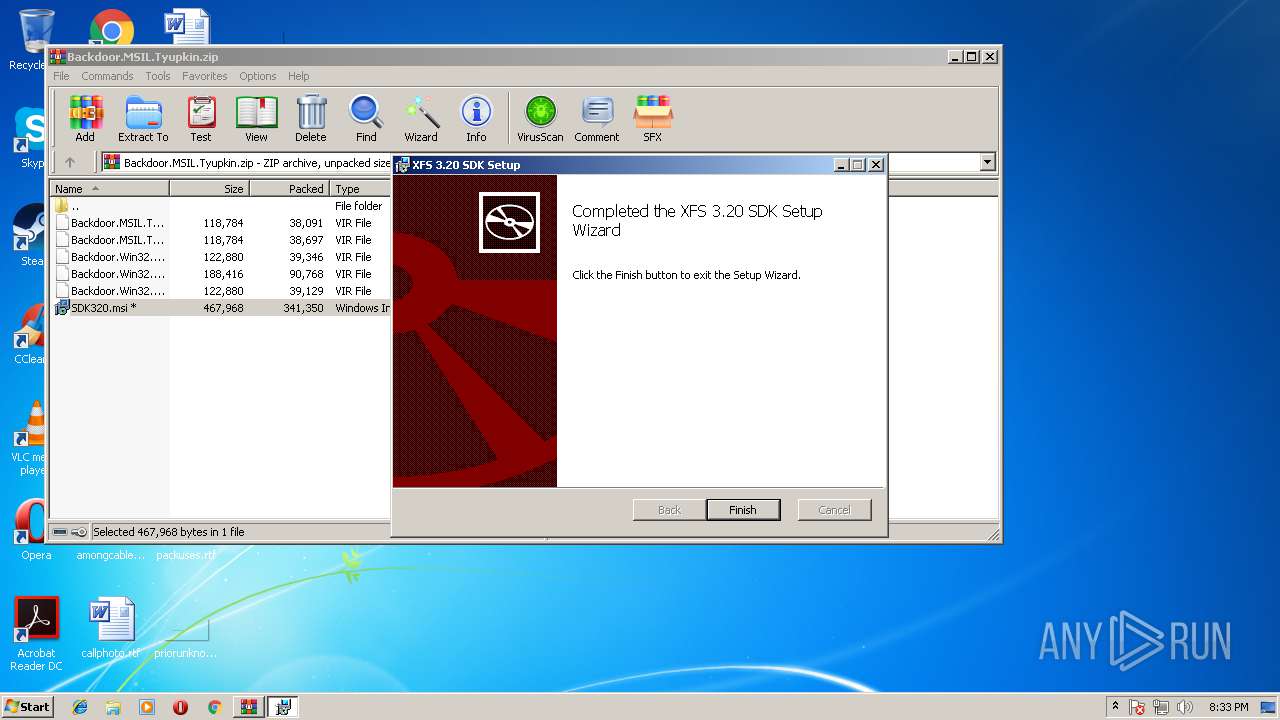Open the Favorites menu

point(205,76)
